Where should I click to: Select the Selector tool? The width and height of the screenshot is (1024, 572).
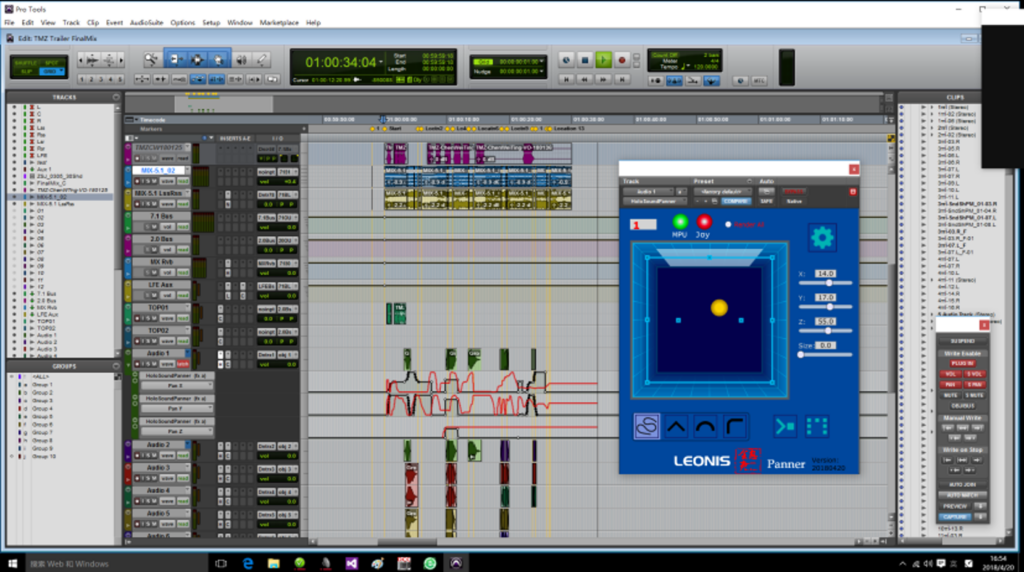coord(197,60)
